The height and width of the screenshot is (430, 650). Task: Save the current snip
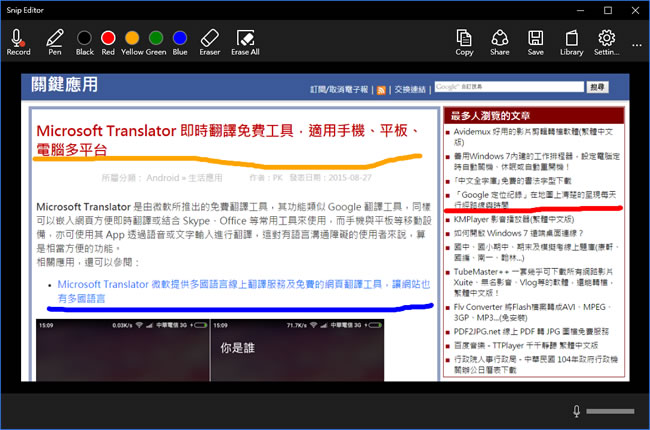pos(536,42)
